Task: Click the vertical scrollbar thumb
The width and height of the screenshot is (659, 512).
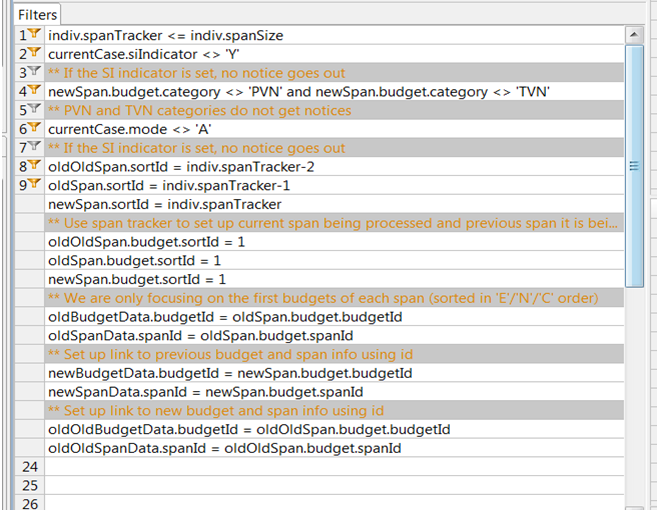Action: point(634,166)
